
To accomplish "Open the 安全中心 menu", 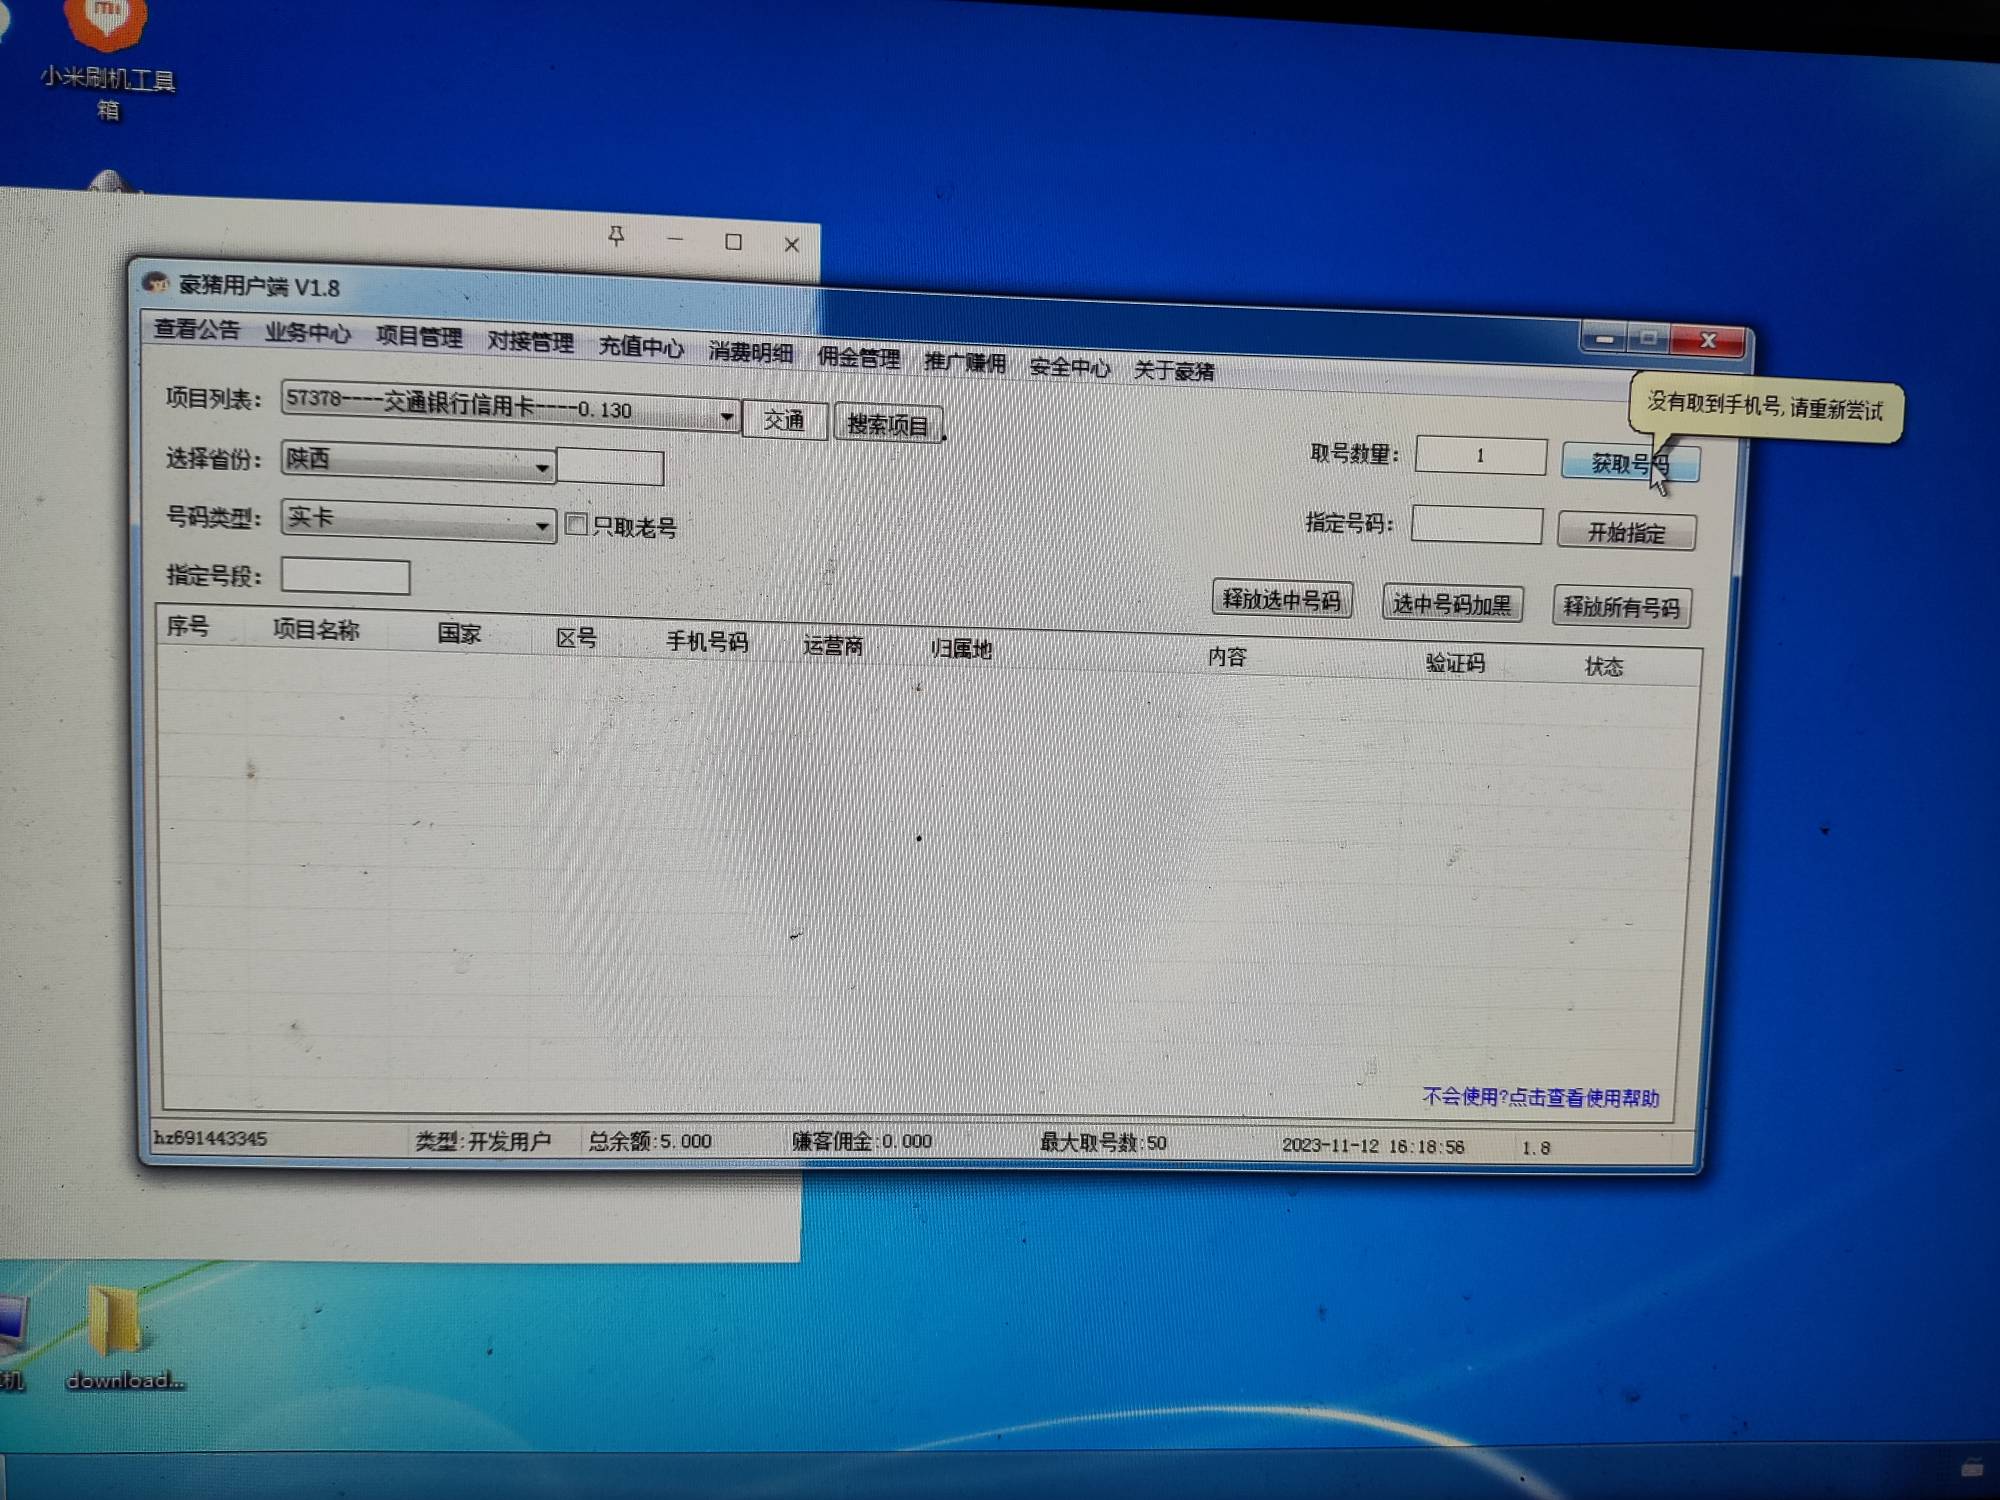I will (x=1069, y=368).
